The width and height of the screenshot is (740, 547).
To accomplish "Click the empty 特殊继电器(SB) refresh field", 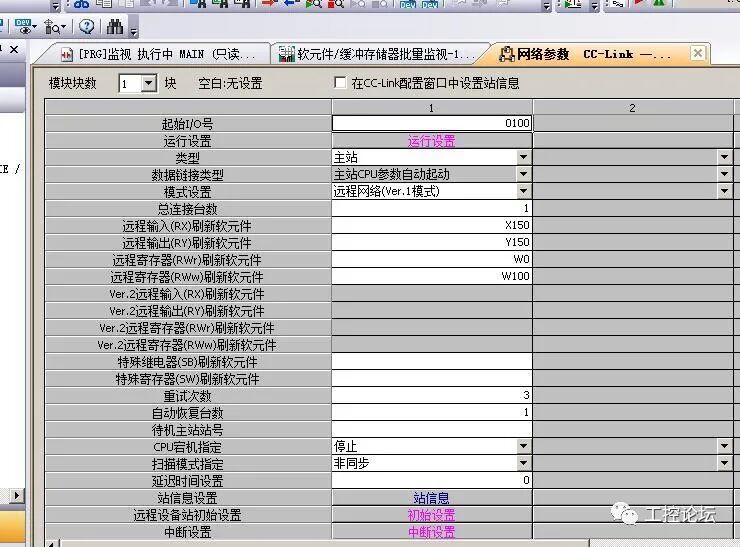I will pyautogui.click(x=432, y=362).
